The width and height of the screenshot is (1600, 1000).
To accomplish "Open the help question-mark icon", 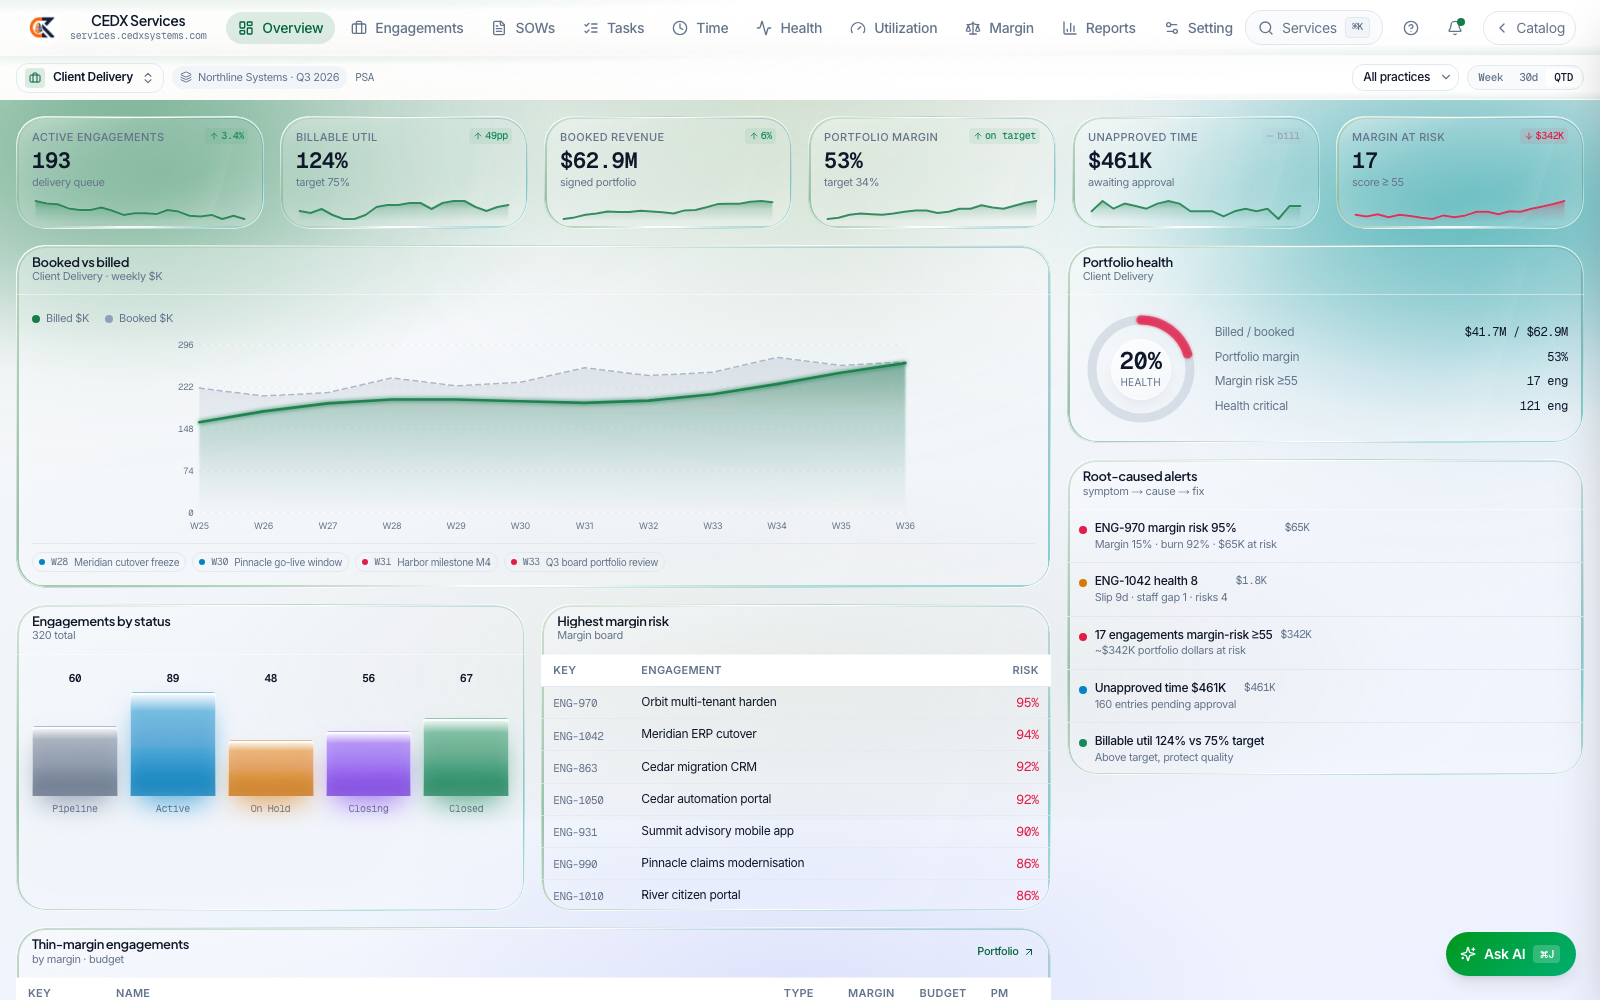I will tap(1411, 28).
